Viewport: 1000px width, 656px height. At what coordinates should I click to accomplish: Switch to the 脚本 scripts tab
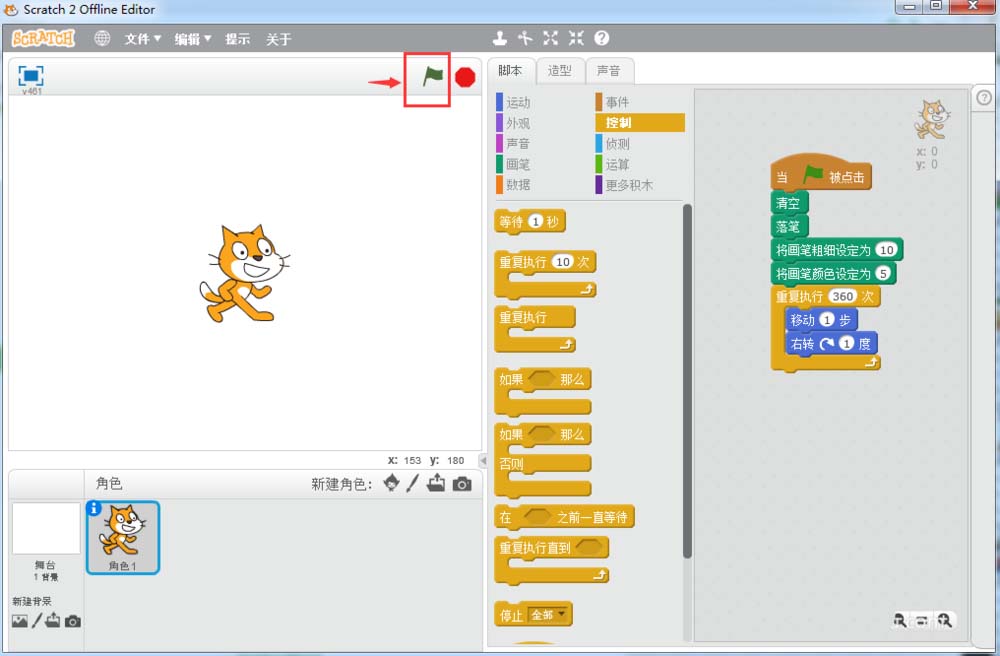[x=510, y=71]
